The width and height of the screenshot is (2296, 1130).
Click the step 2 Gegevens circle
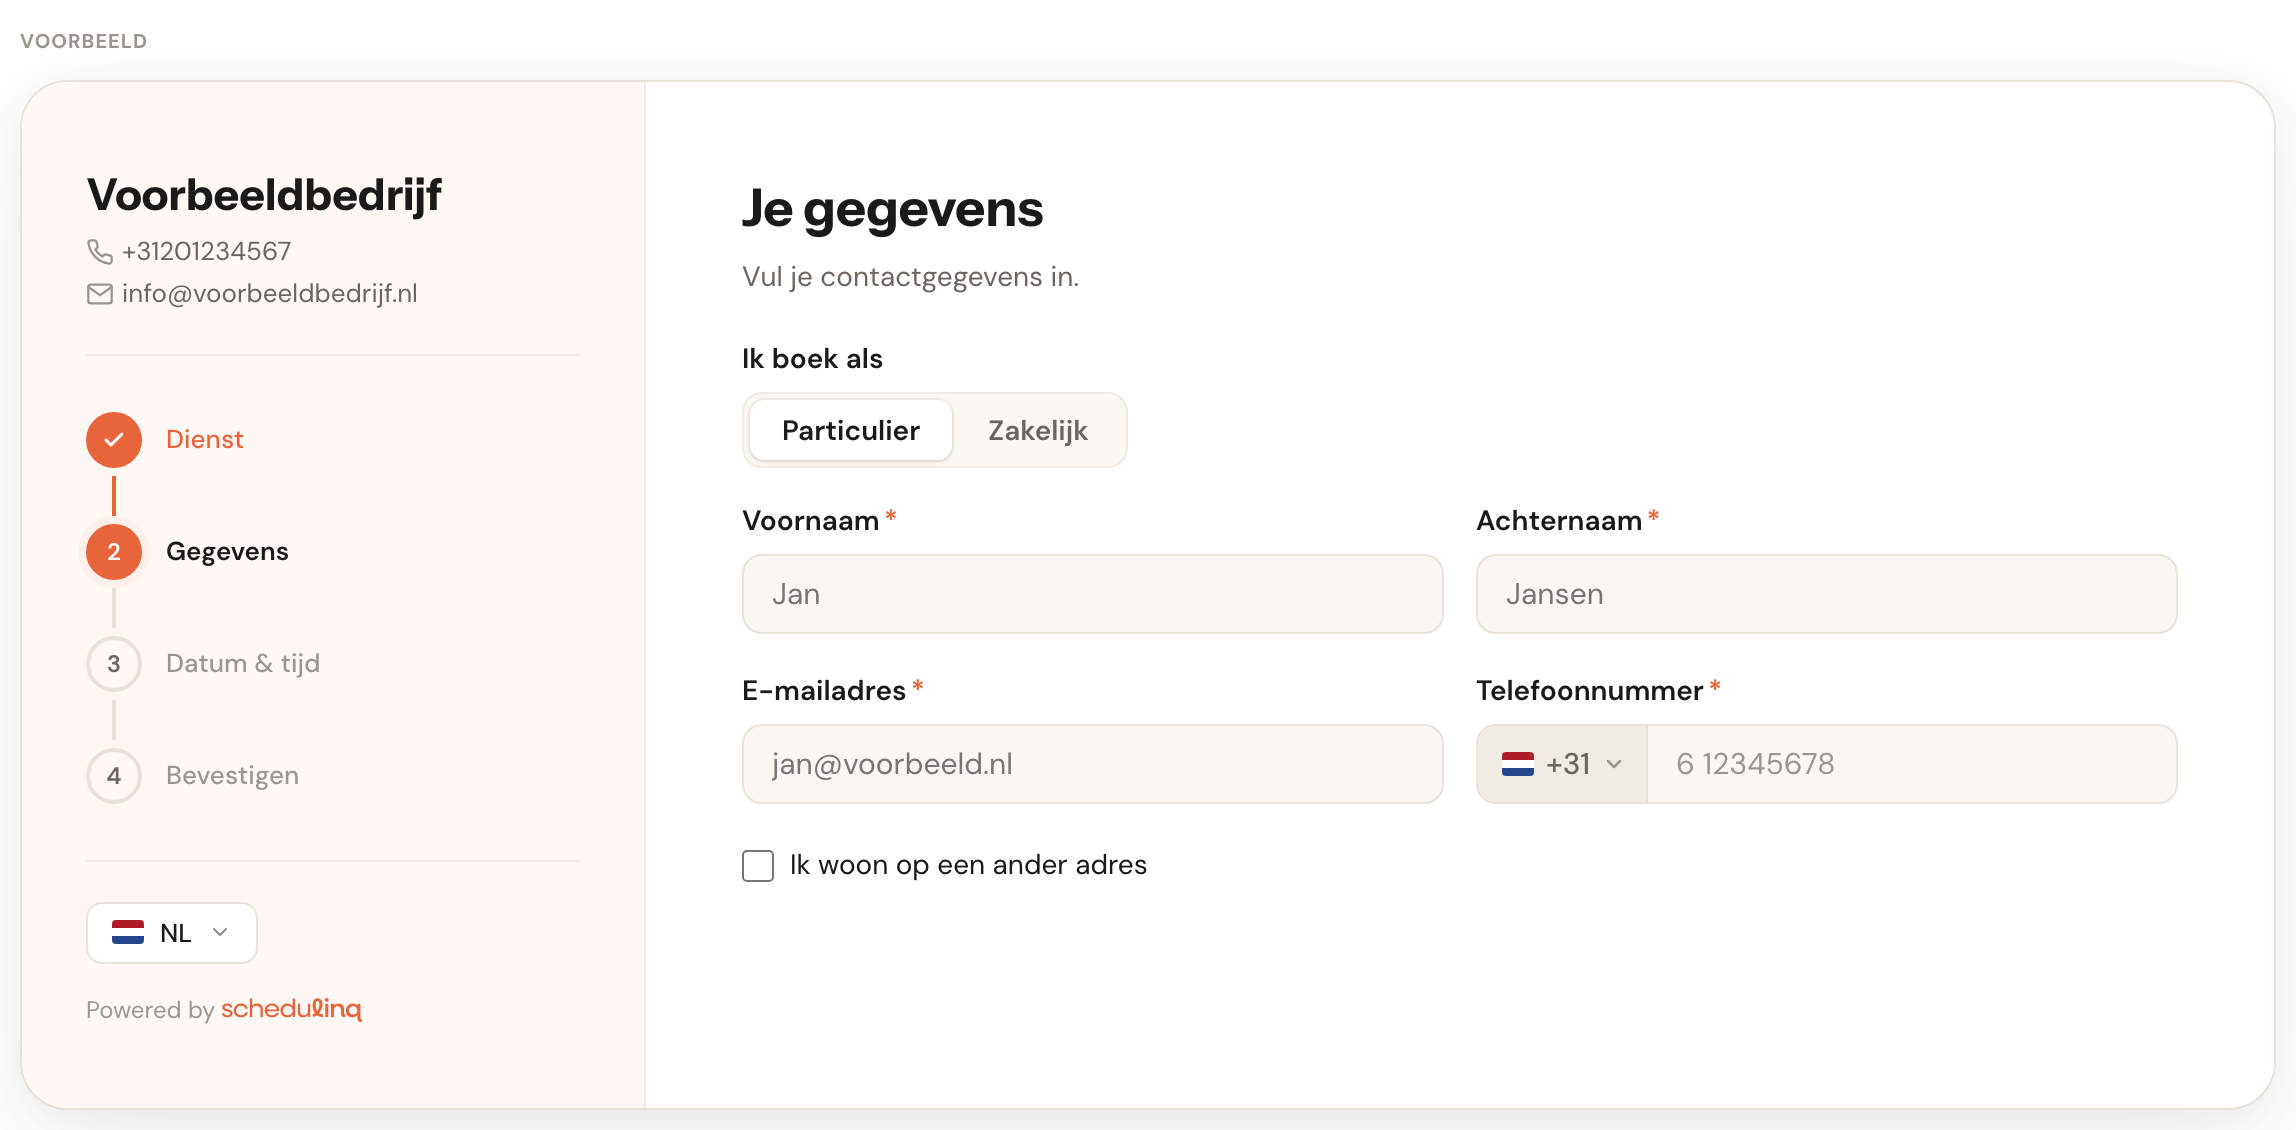click(x=114, y=552)
